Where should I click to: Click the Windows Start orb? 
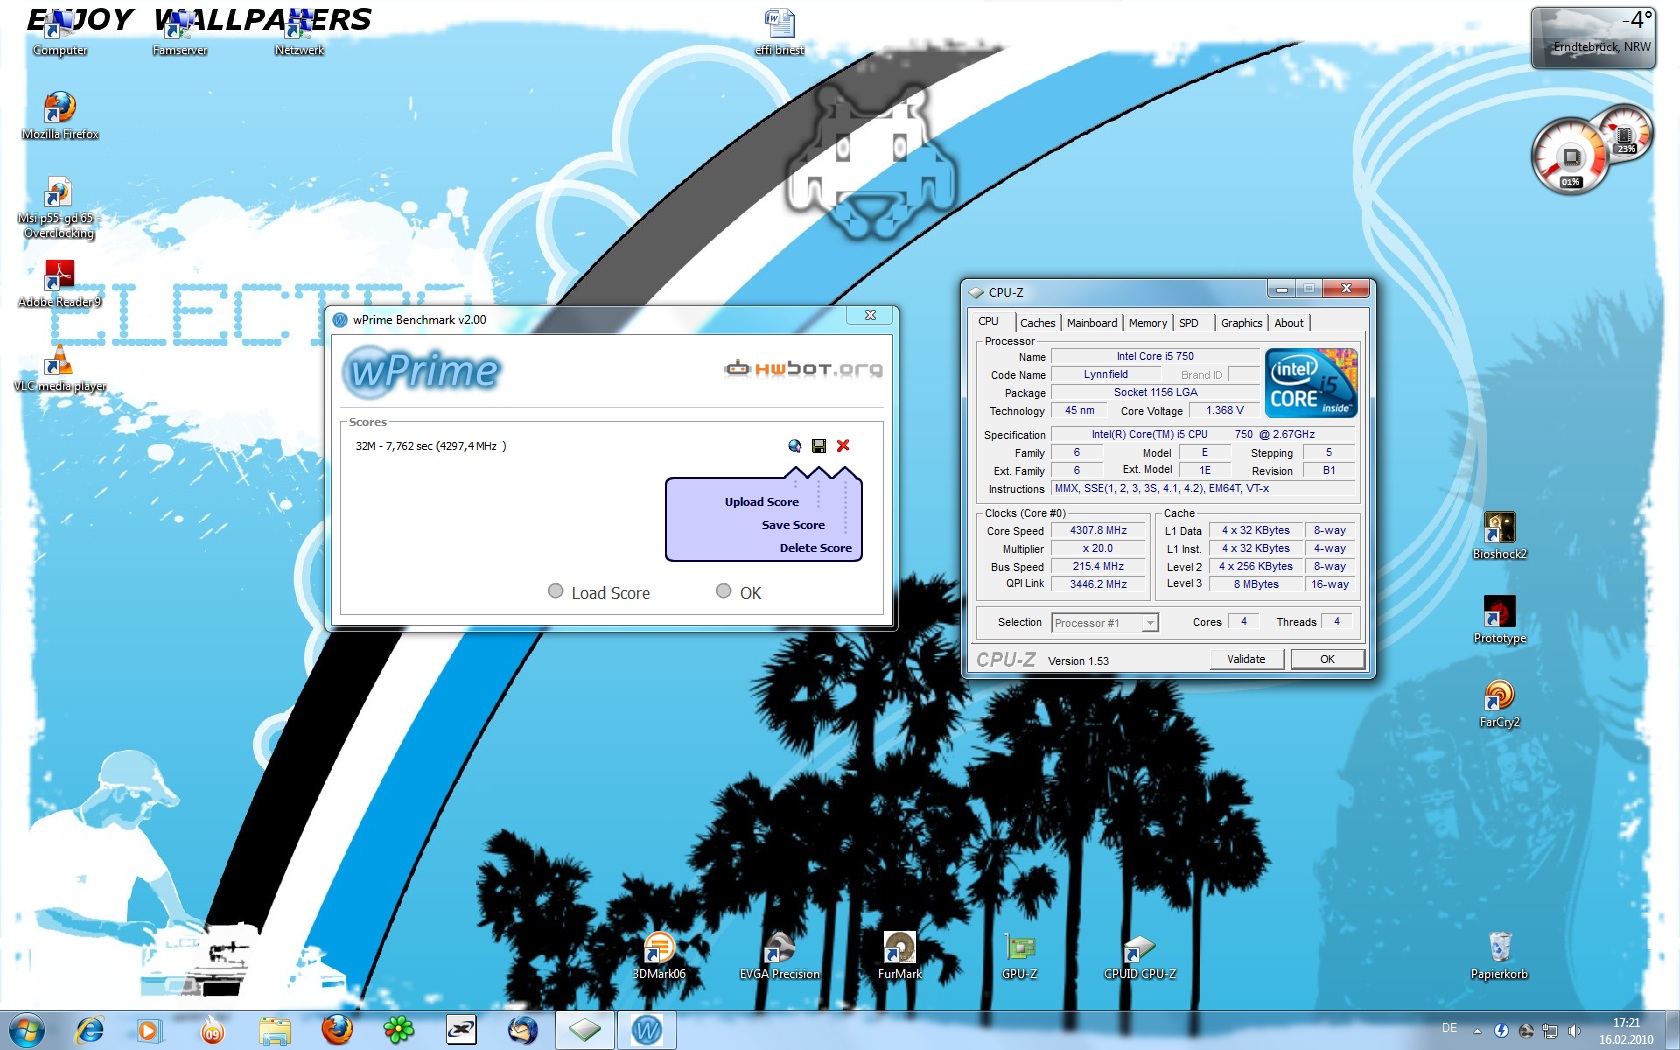[x=27, y=1029]
